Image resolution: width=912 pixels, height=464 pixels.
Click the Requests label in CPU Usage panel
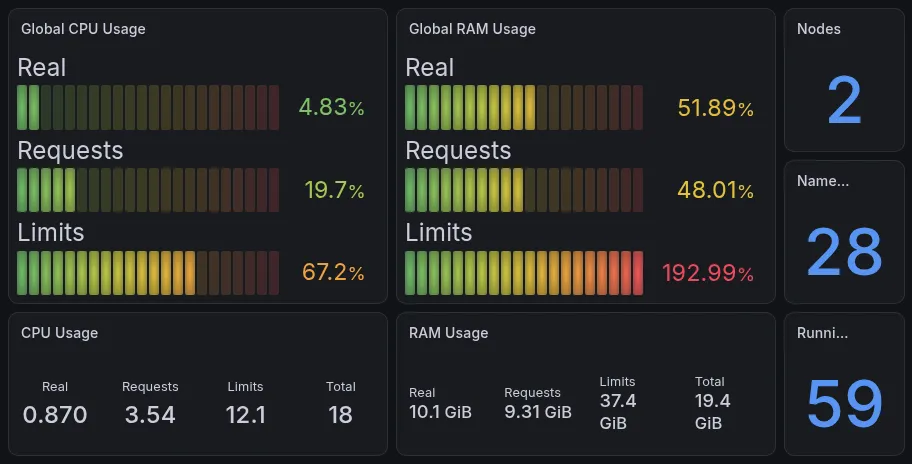click(150, 387)
